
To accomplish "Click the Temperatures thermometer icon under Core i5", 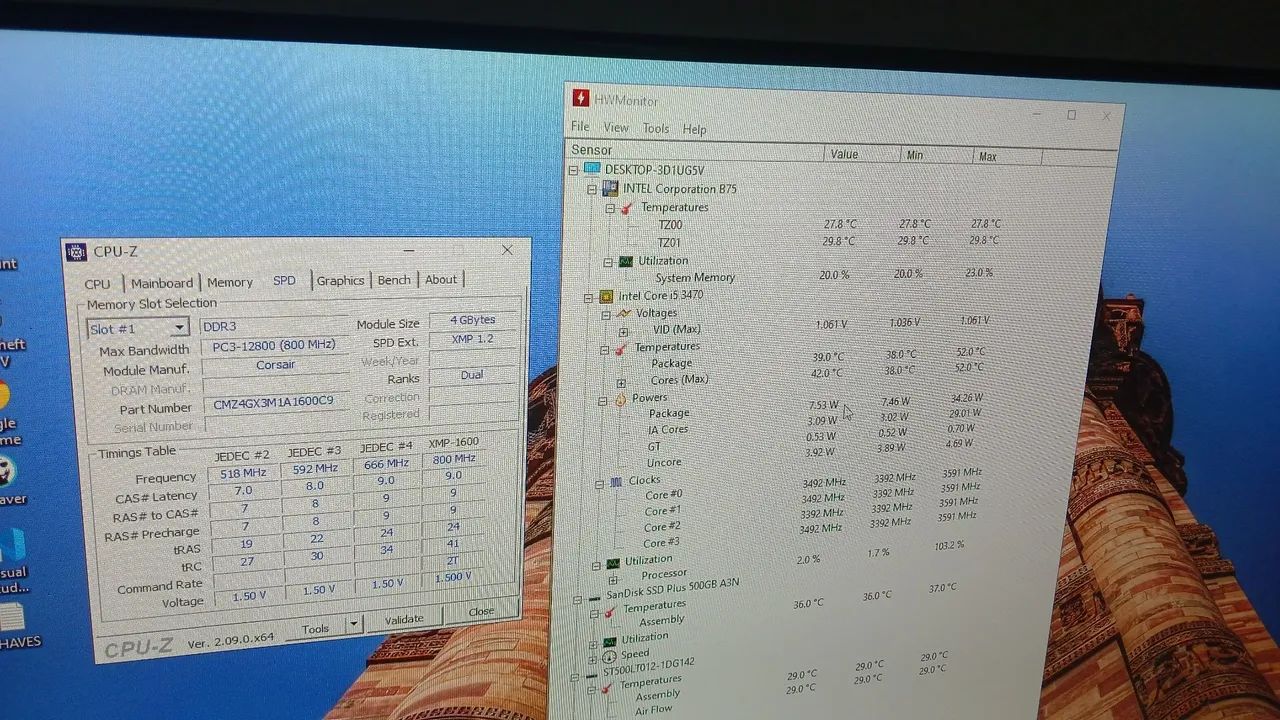I will [621, 348].
